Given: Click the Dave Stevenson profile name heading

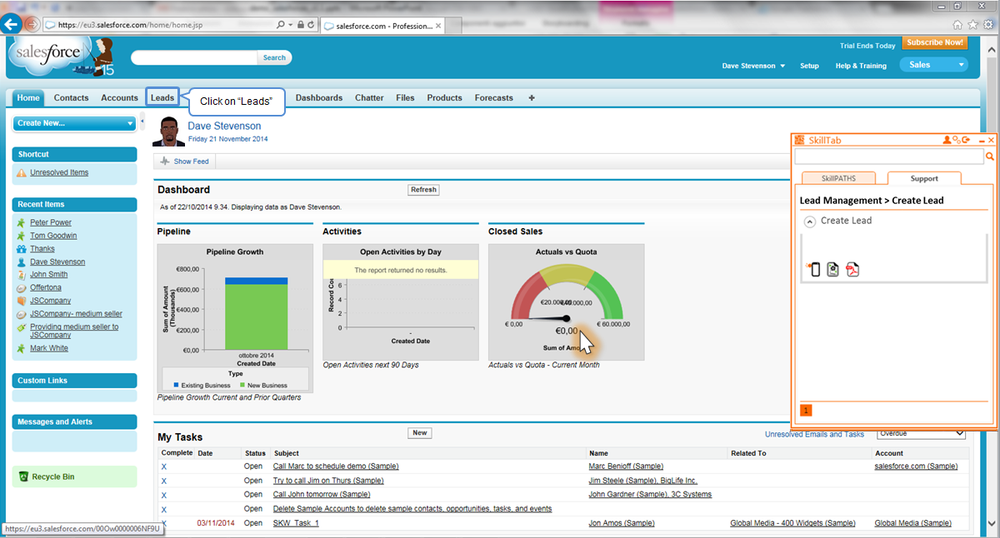Looking at the screenshot, I should click(224, 126).
